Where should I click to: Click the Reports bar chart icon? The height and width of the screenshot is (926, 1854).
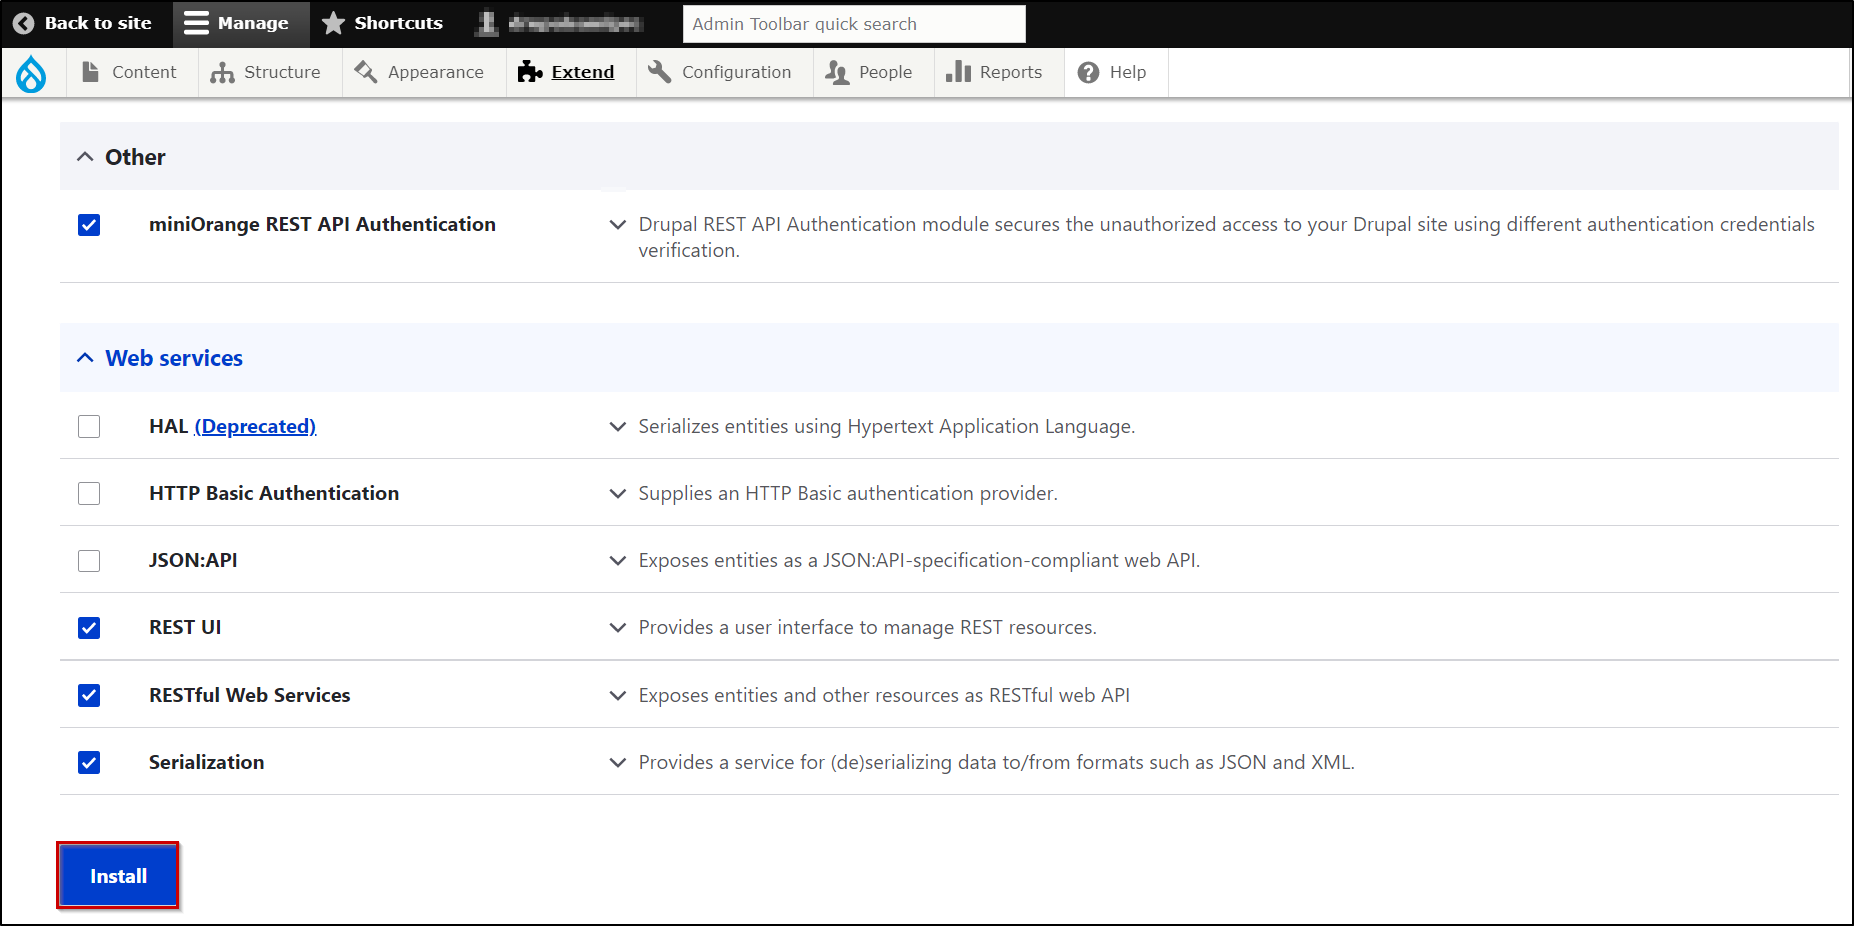(958, 72)
